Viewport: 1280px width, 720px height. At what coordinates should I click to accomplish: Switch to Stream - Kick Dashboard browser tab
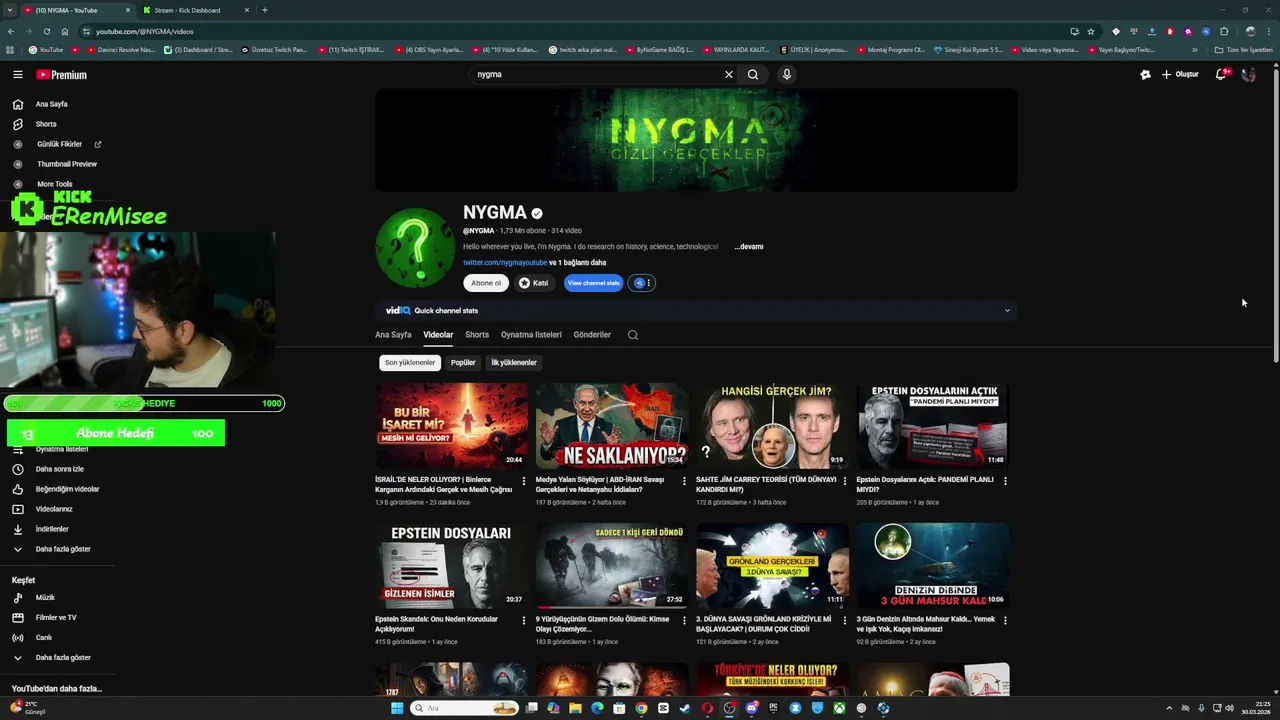[195, 10]
